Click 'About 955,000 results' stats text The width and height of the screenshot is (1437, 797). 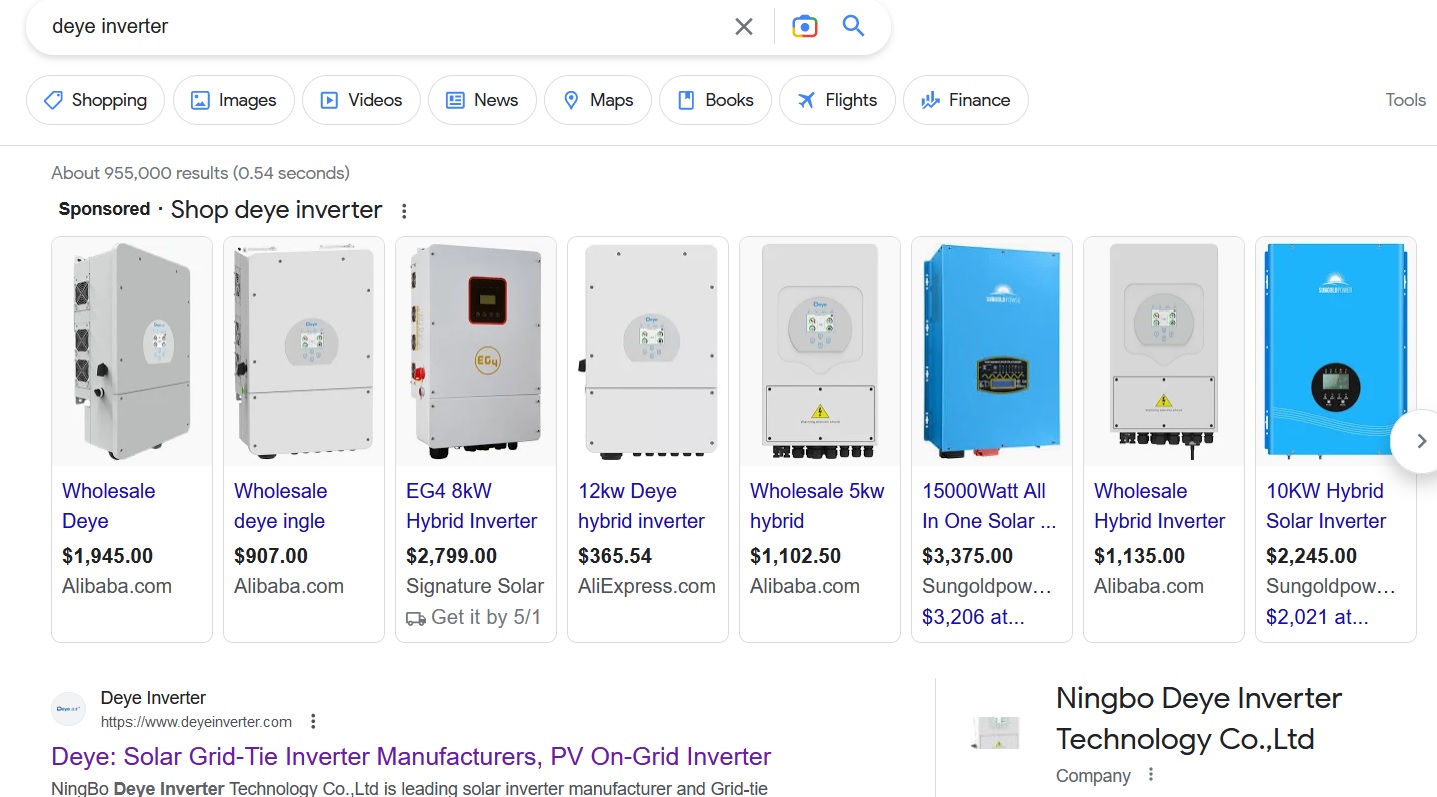coord(200,173)
